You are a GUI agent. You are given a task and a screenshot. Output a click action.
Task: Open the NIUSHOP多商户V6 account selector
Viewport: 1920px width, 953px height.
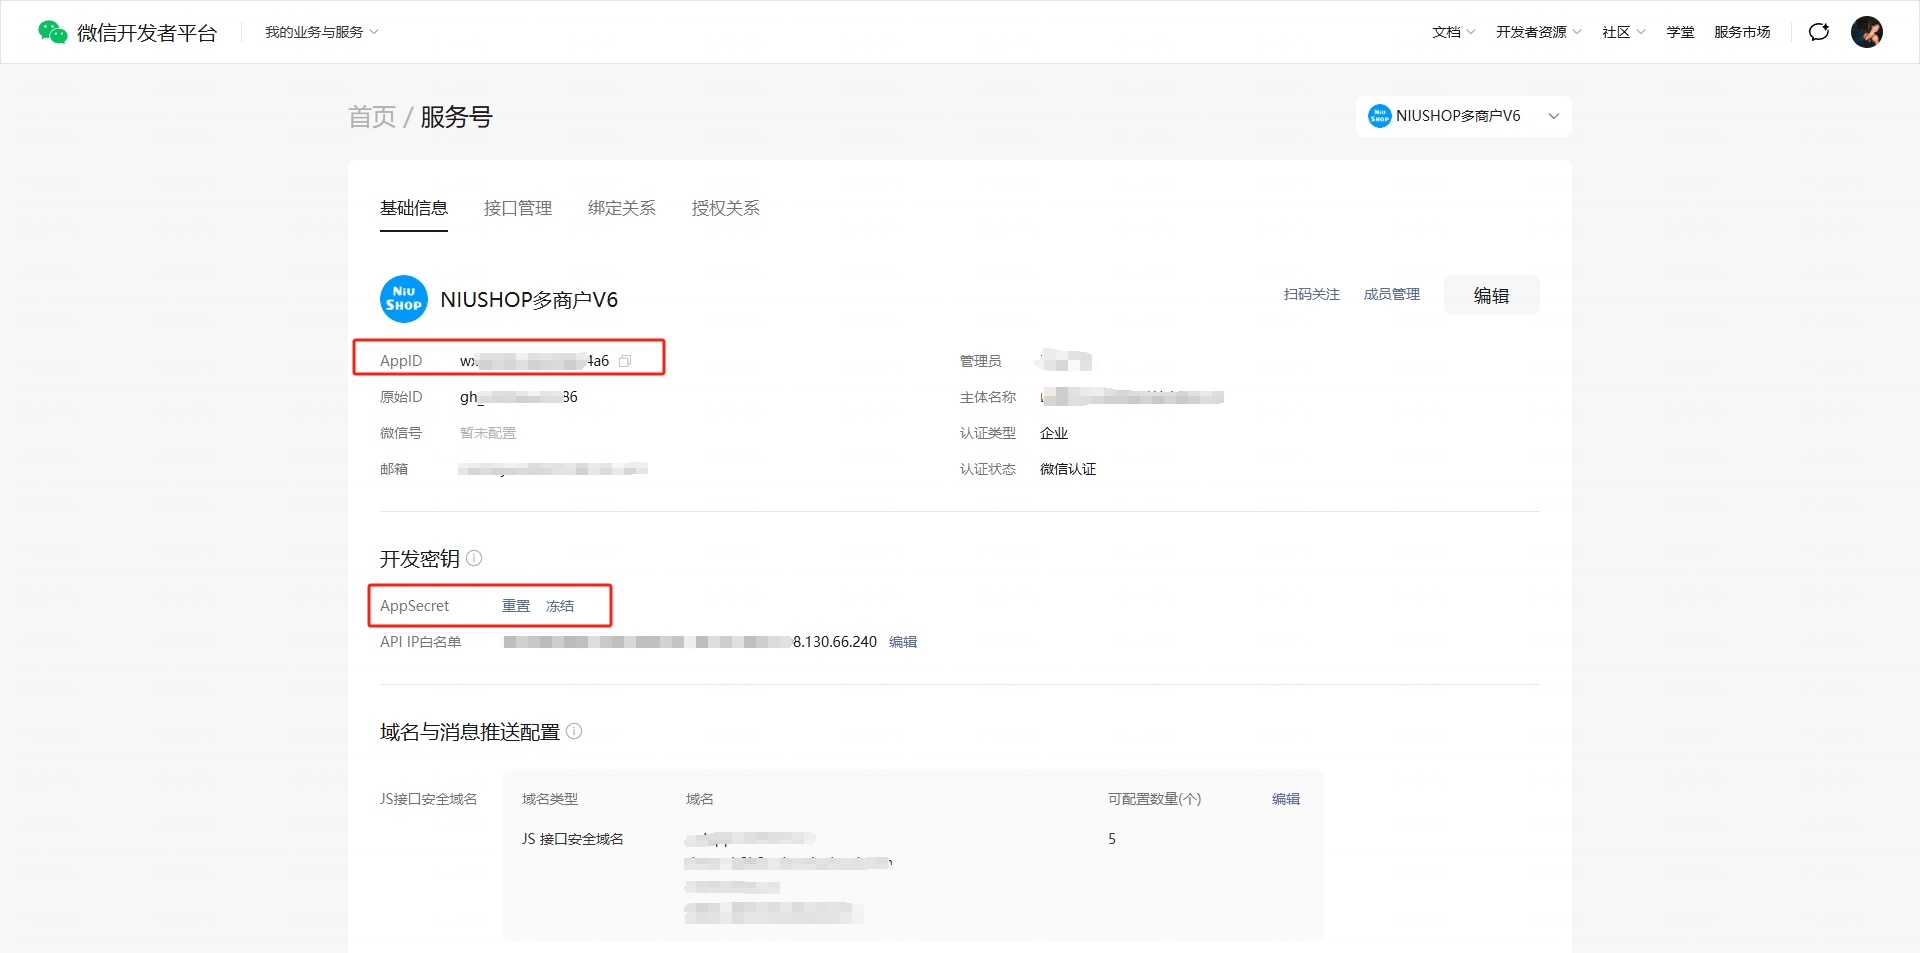[x=1463, y=116]
